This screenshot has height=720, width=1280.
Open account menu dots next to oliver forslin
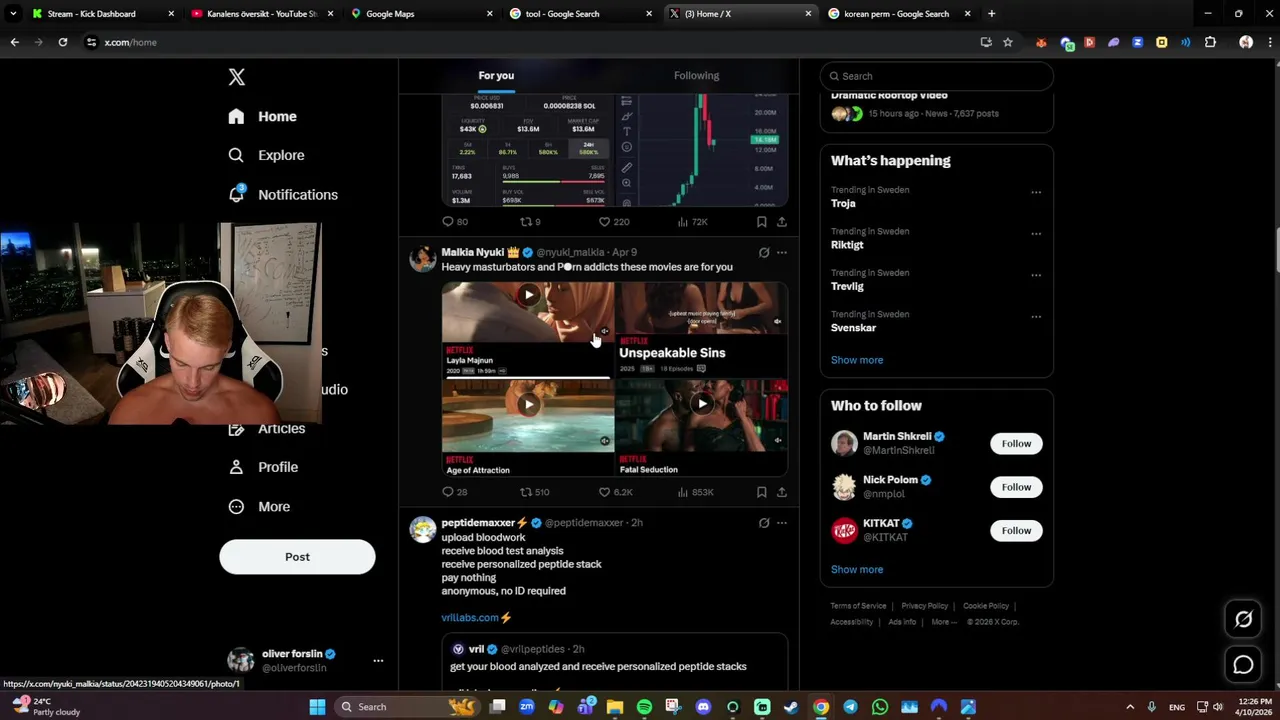(378, 661)
